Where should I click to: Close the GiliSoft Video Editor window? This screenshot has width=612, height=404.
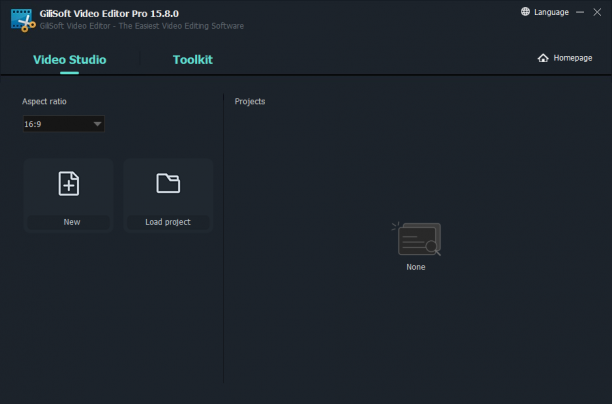click(x=597, y=12)
